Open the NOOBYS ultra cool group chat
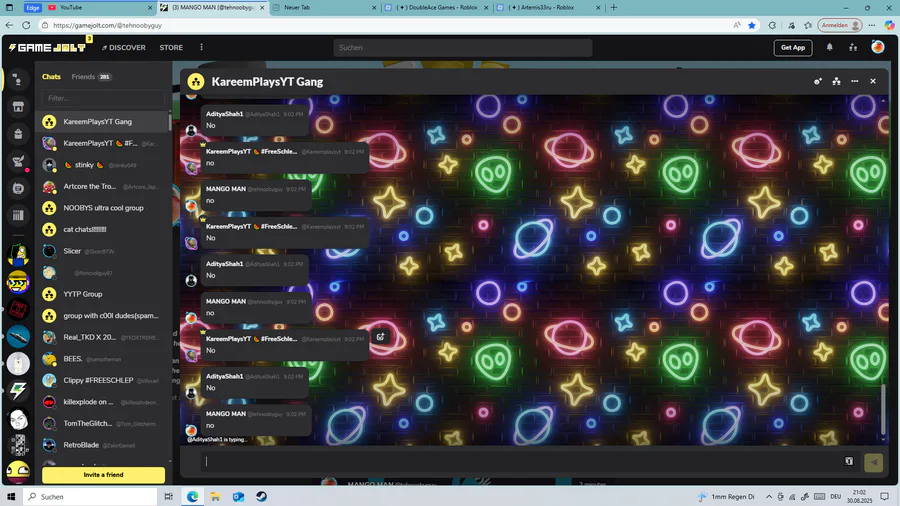This screenshot has width=900, height=506. [103, 208]
